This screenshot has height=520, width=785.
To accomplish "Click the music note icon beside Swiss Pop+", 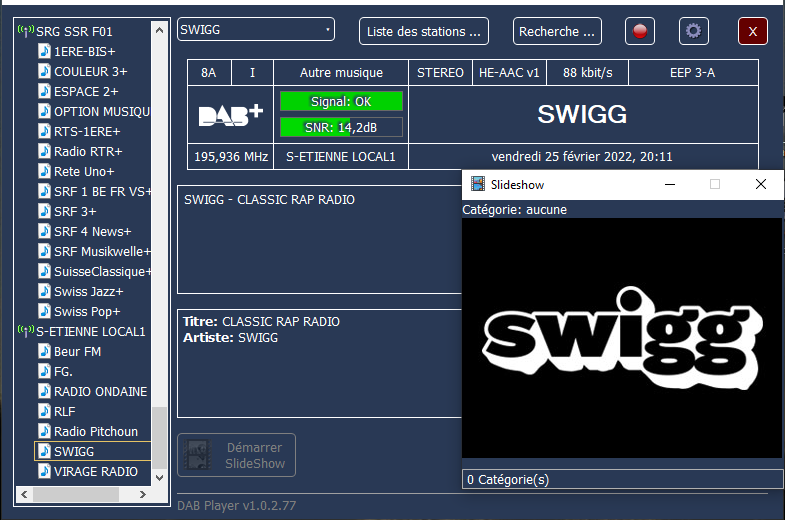I will [45, 311].
